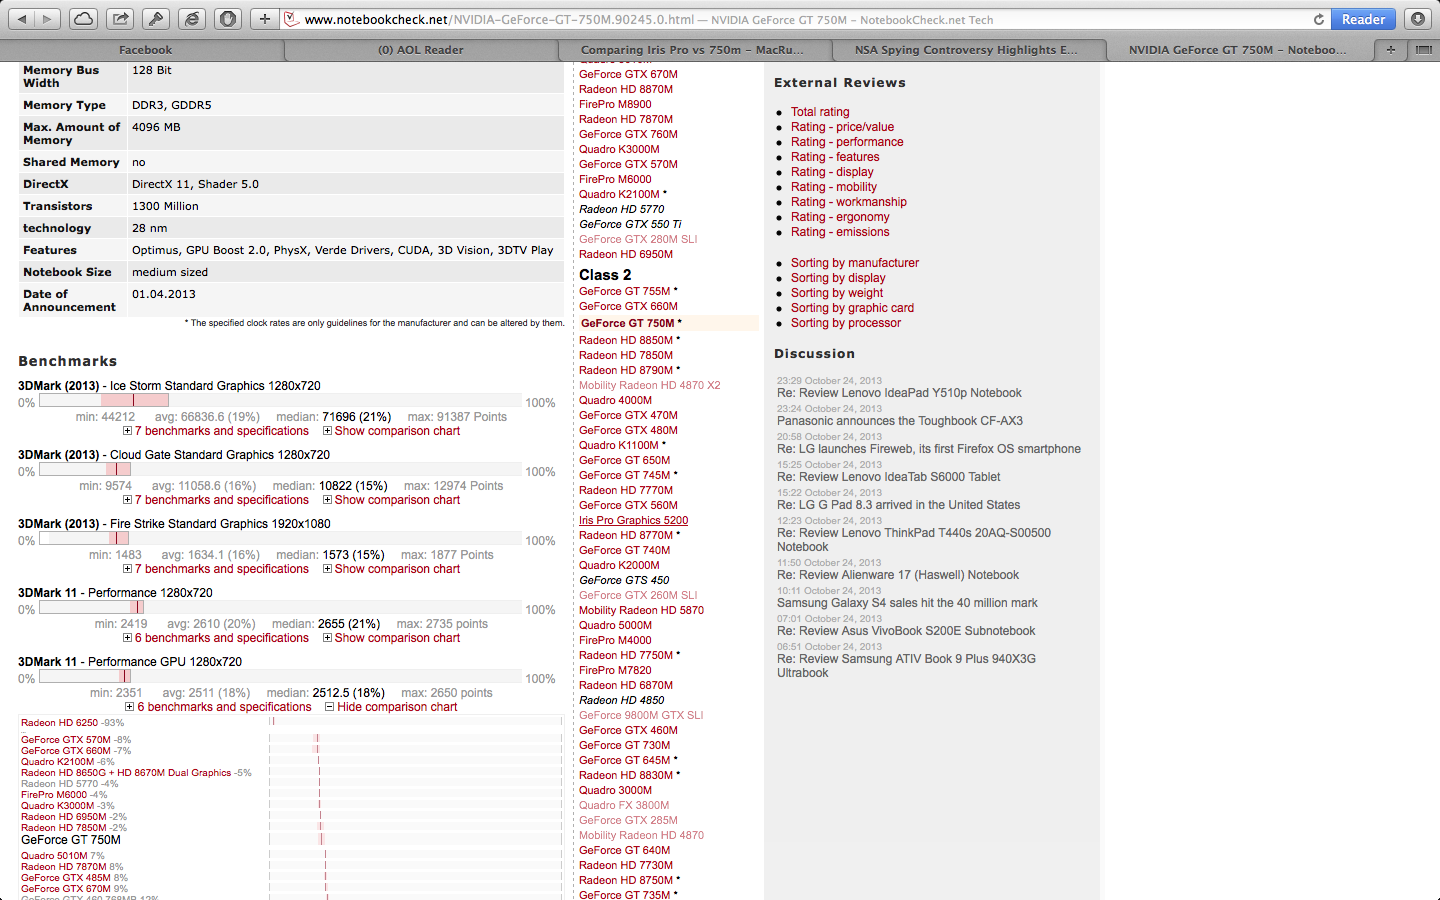Open the Total rating link
The image size is (1440, 900).
820,112
